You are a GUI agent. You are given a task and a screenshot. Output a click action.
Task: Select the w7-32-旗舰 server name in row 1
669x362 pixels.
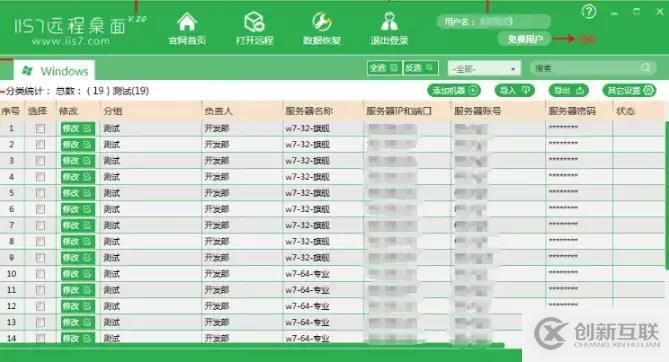coord(307,128)
